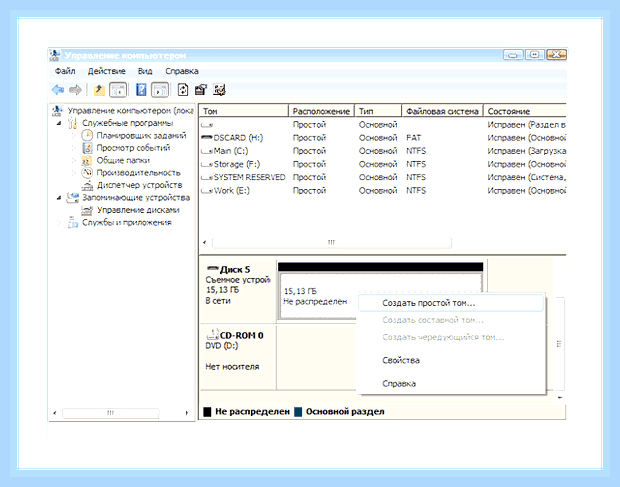Click the black Не распределен legend swatch
This screenshot has height=487, width=620.
207,412
